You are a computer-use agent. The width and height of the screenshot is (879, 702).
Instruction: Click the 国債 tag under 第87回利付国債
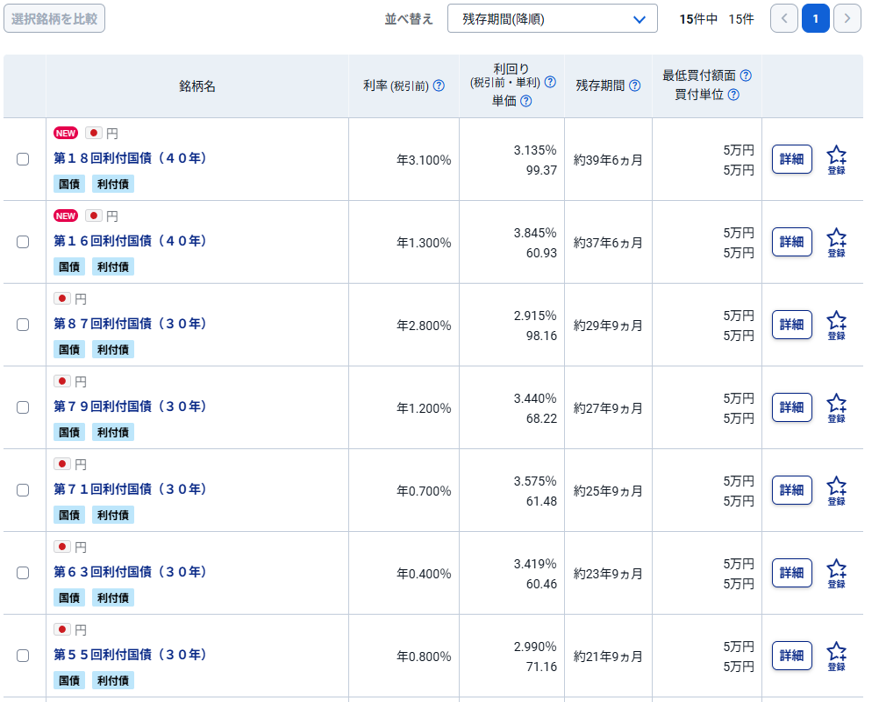69,350
